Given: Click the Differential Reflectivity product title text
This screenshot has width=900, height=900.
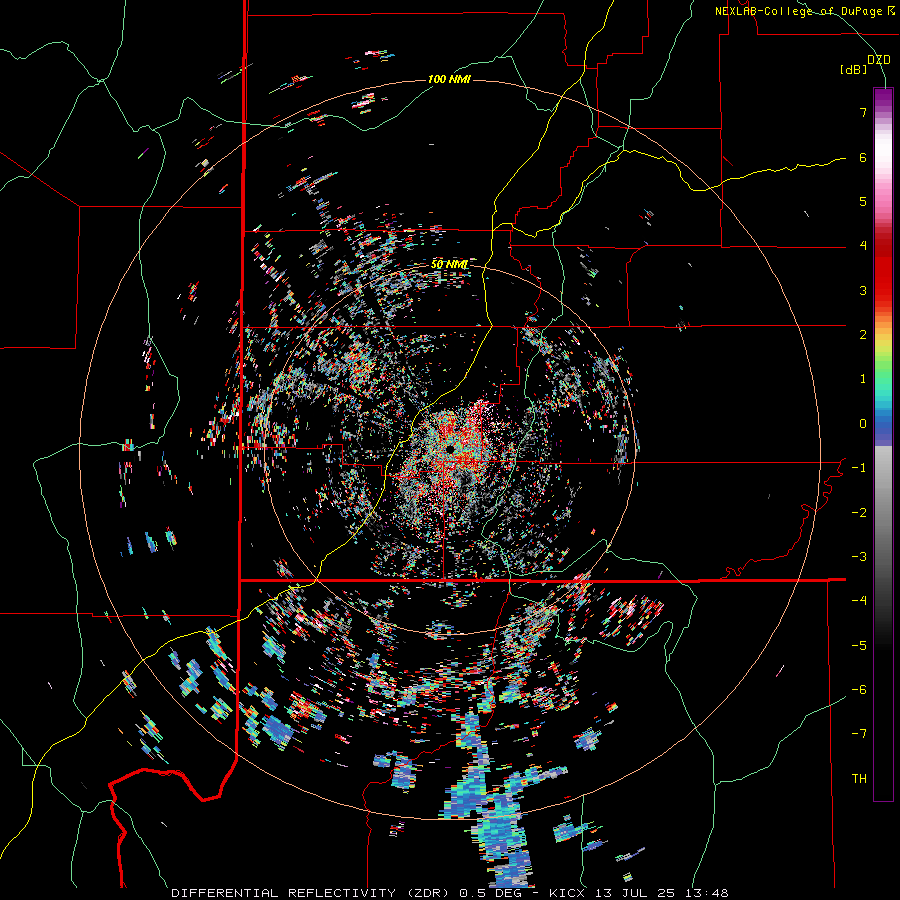Looking at the screenshot, I should 312,893.
